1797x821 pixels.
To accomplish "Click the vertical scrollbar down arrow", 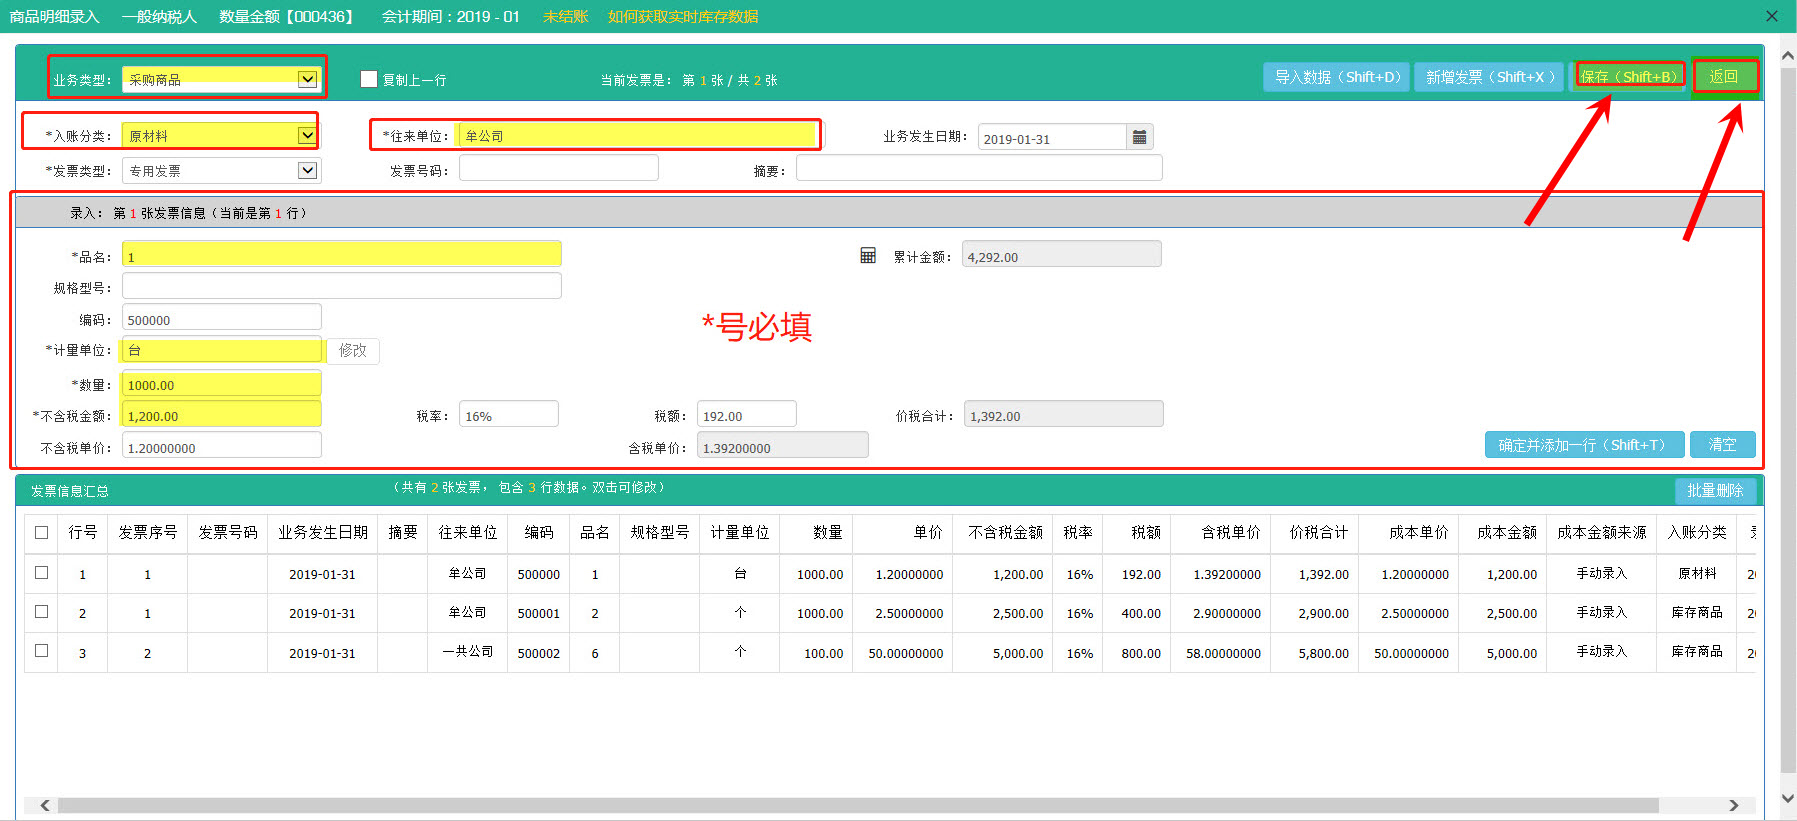I will point(1788,798).
